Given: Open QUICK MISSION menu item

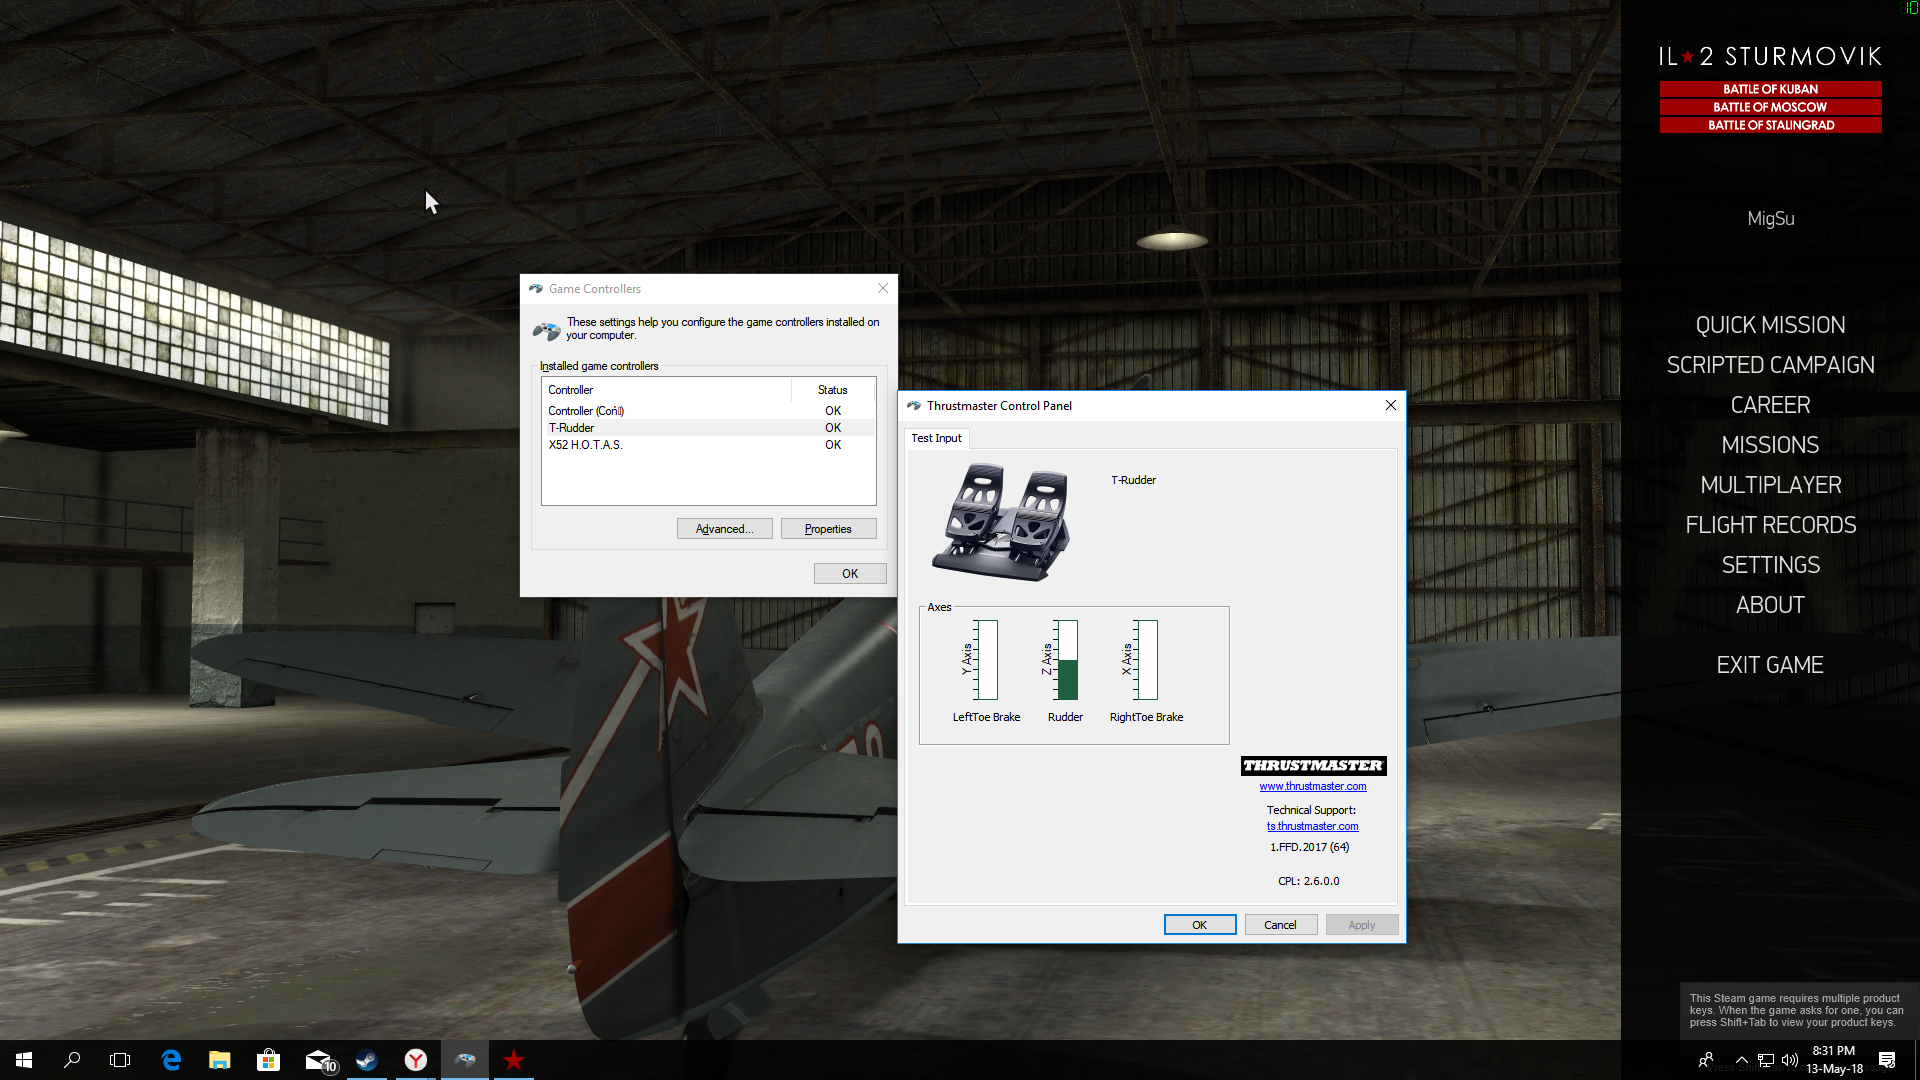Looking at the screenshot, I should 1770,325.
